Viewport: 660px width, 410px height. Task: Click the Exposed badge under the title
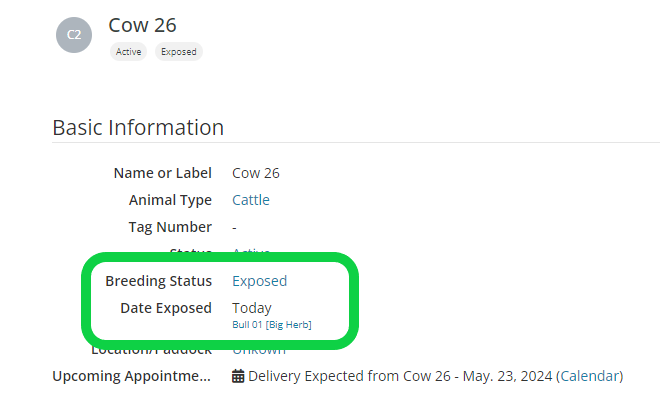(179, 52)
